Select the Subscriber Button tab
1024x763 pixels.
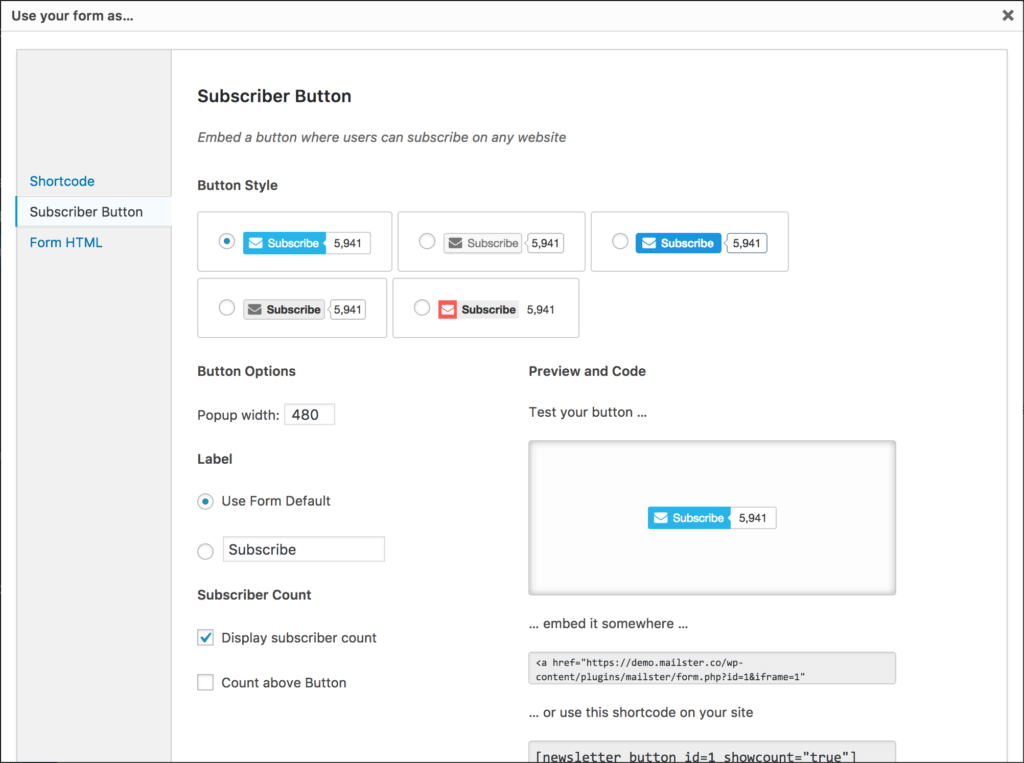point(87,211)
